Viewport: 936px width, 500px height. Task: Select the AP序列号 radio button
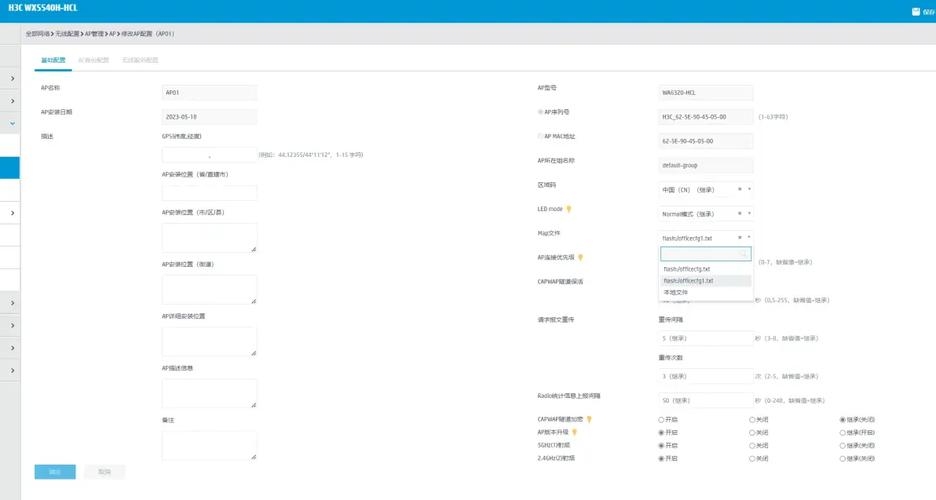click(x=540, y=112)
